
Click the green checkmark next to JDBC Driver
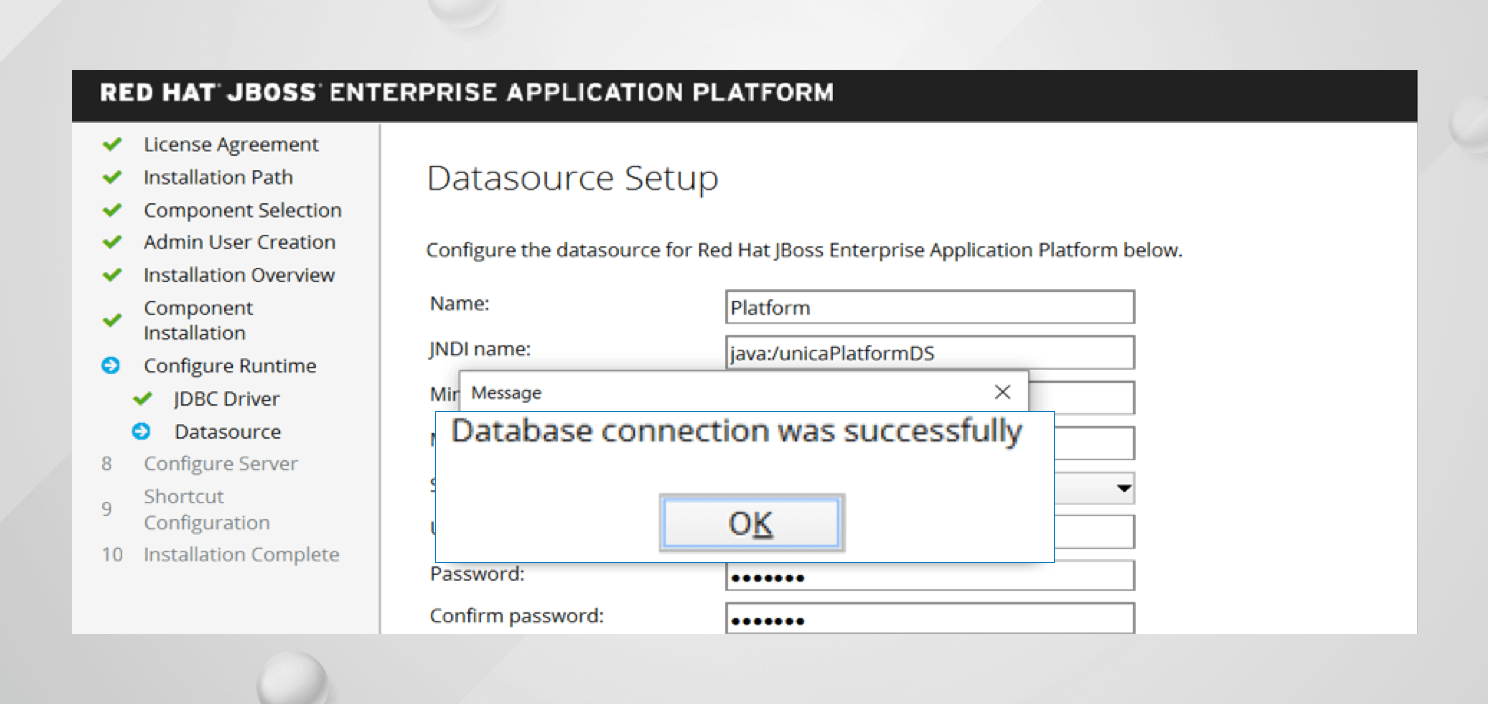pyautogui.click(x=142, y=399)
